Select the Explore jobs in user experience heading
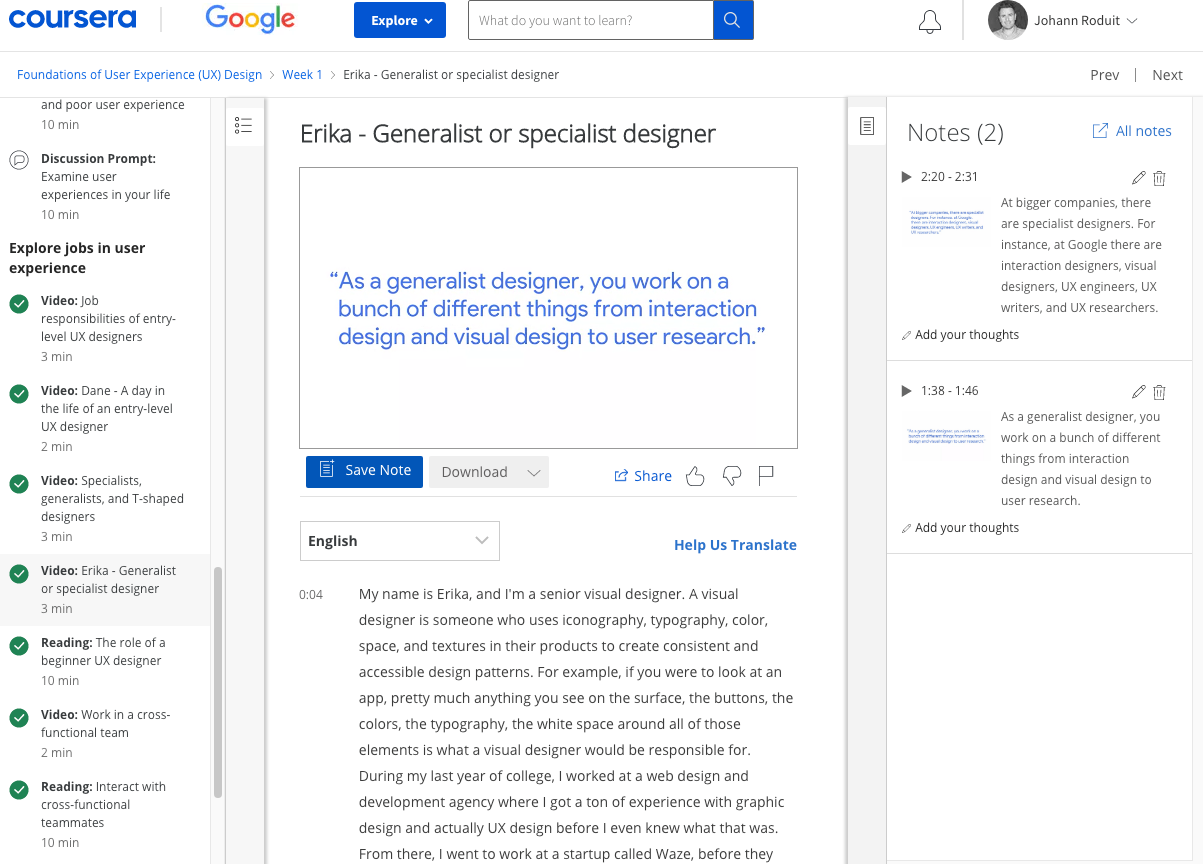This screenshot has width=1203, height=864. tap(77, 258)
